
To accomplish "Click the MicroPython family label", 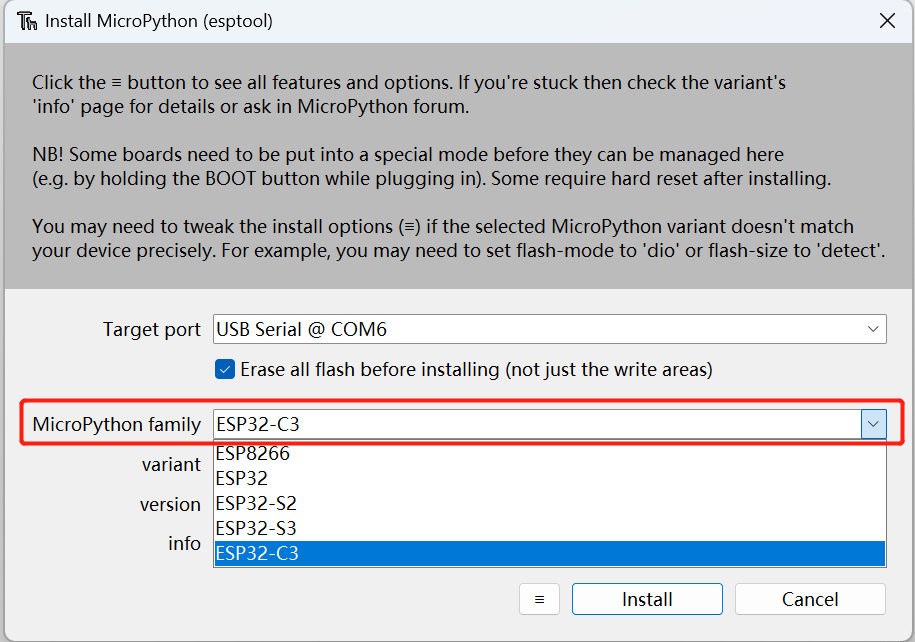I will [x=117, y=424].
